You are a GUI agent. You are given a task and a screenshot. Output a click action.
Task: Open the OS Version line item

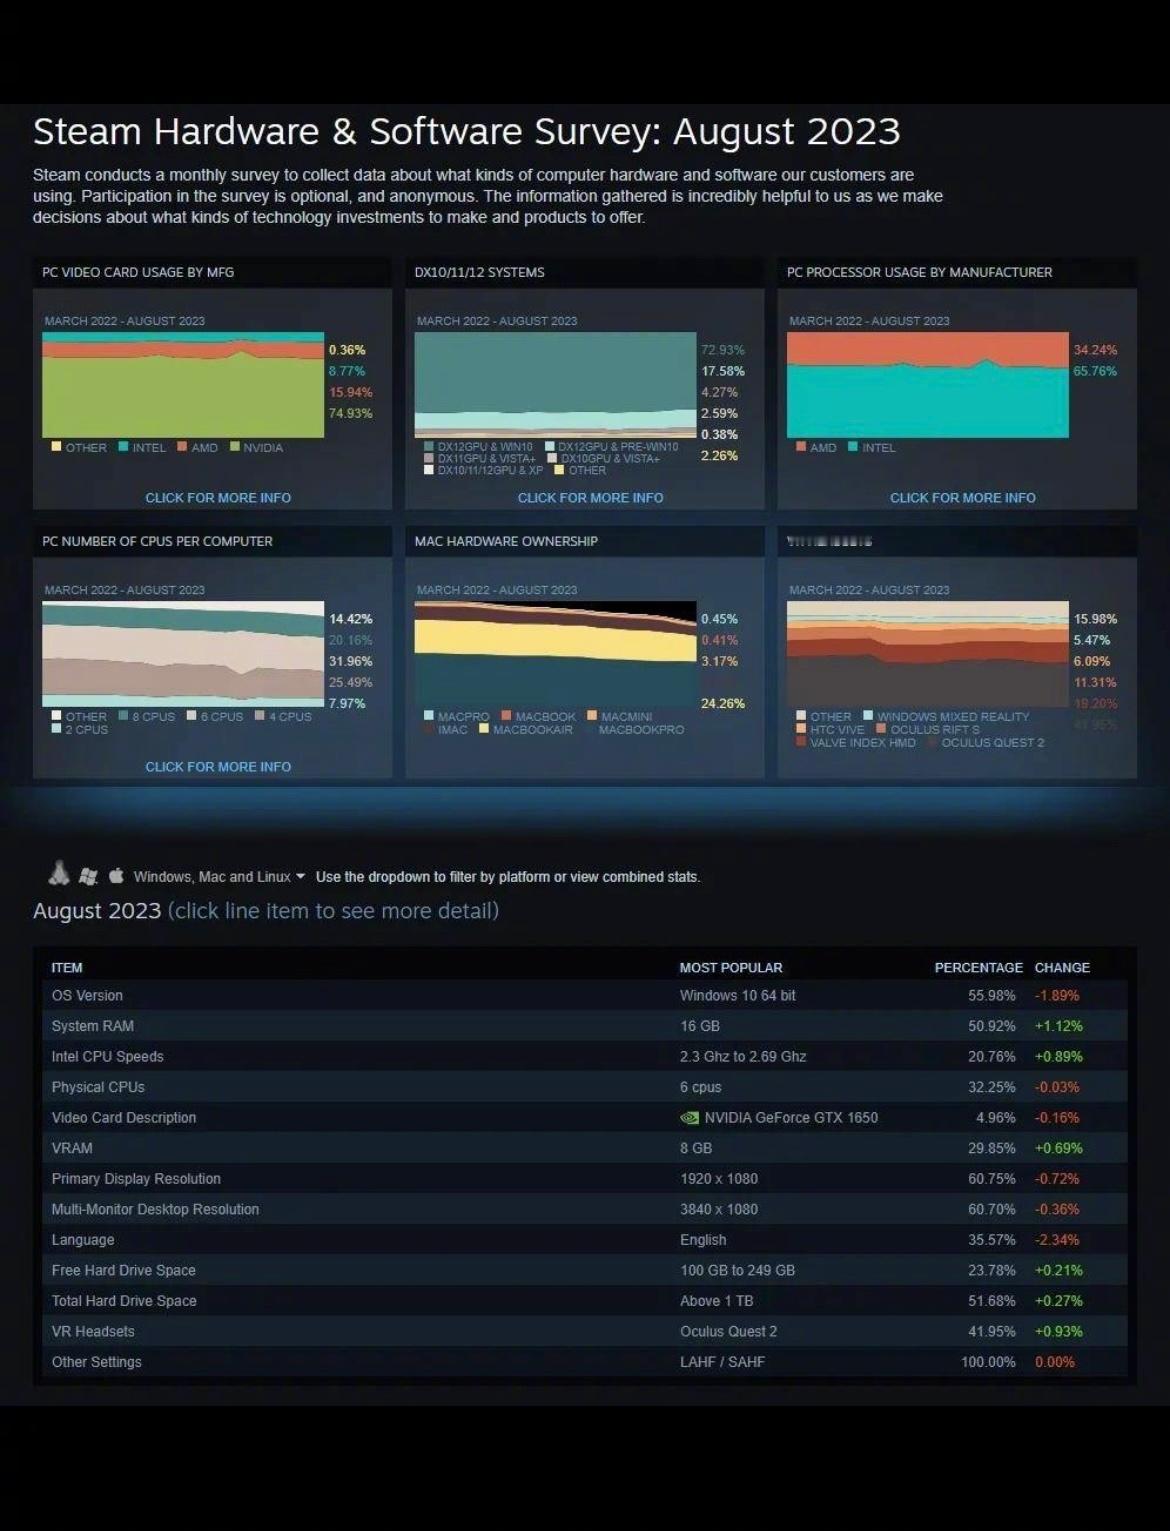coord(585,996)
